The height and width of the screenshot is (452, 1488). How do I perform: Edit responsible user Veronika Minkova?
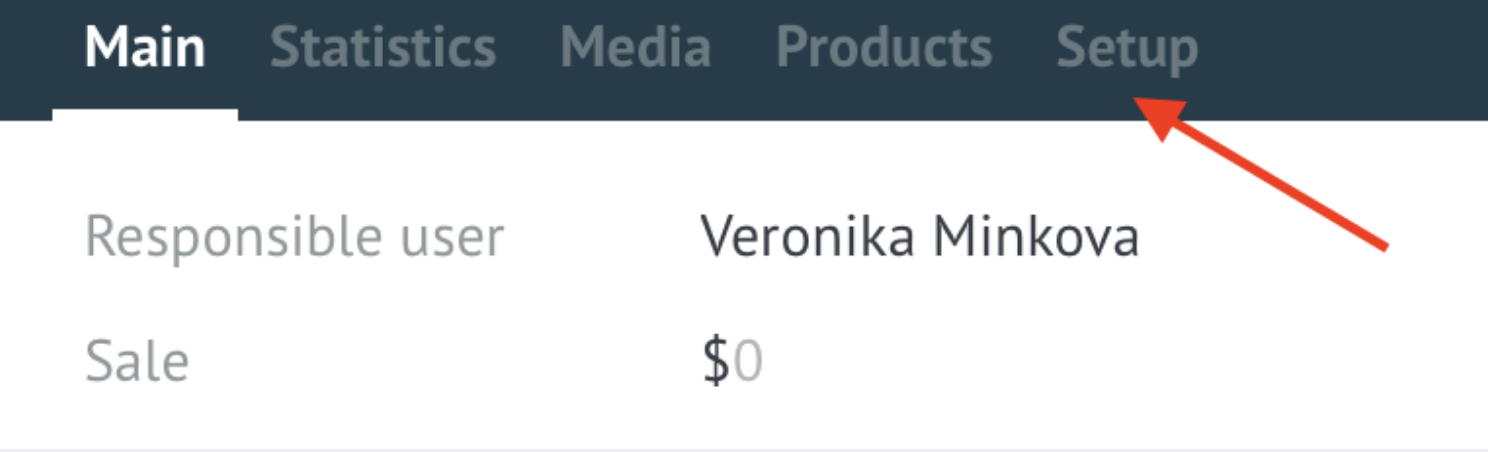point(920,238)
